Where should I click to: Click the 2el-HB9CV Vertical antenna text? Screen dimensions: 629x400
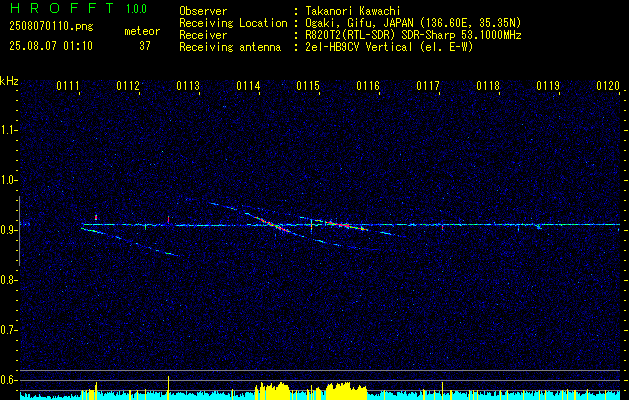click(389, 47)
